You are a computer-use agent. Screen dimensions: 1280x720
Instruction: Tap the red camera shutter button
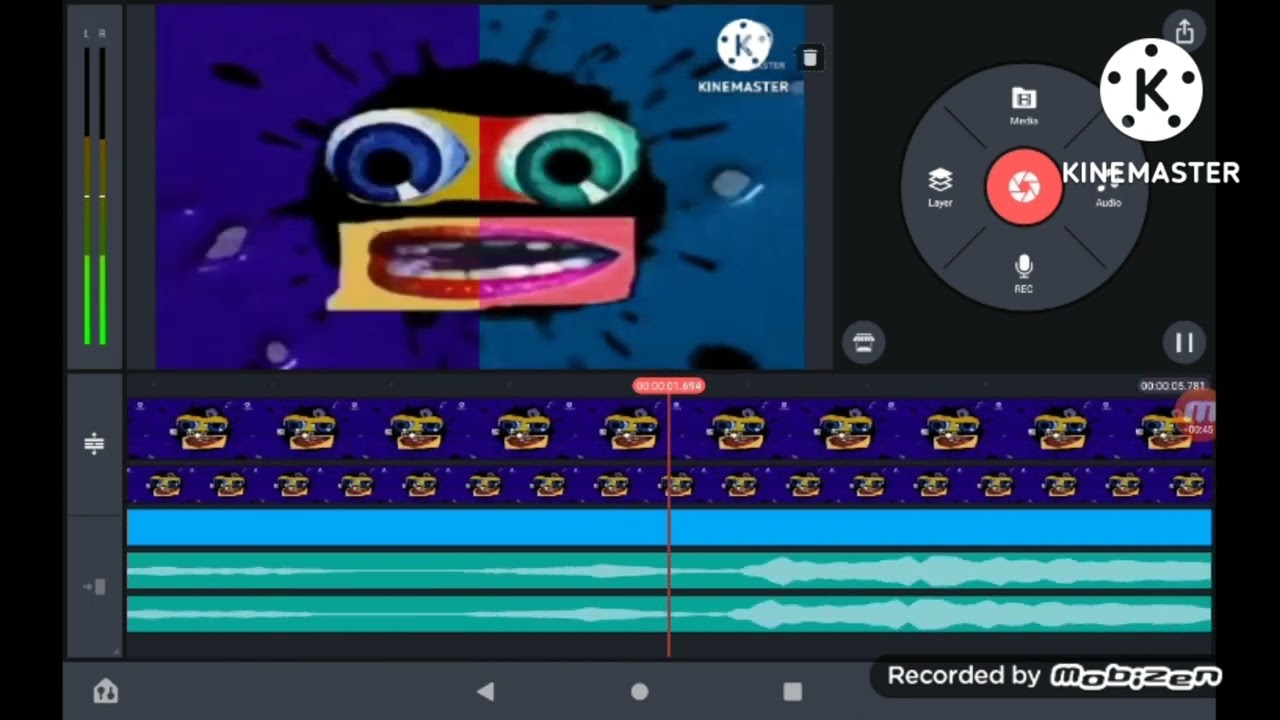click(x=1024, y=187)
